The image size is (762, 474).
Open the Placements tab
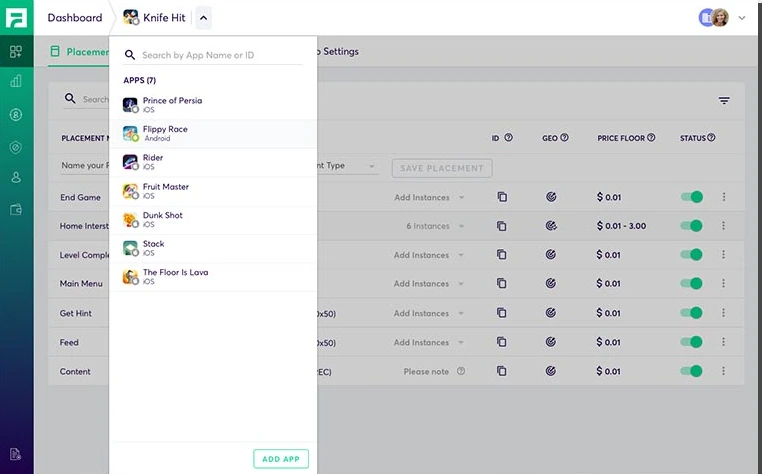coord(80,52)
